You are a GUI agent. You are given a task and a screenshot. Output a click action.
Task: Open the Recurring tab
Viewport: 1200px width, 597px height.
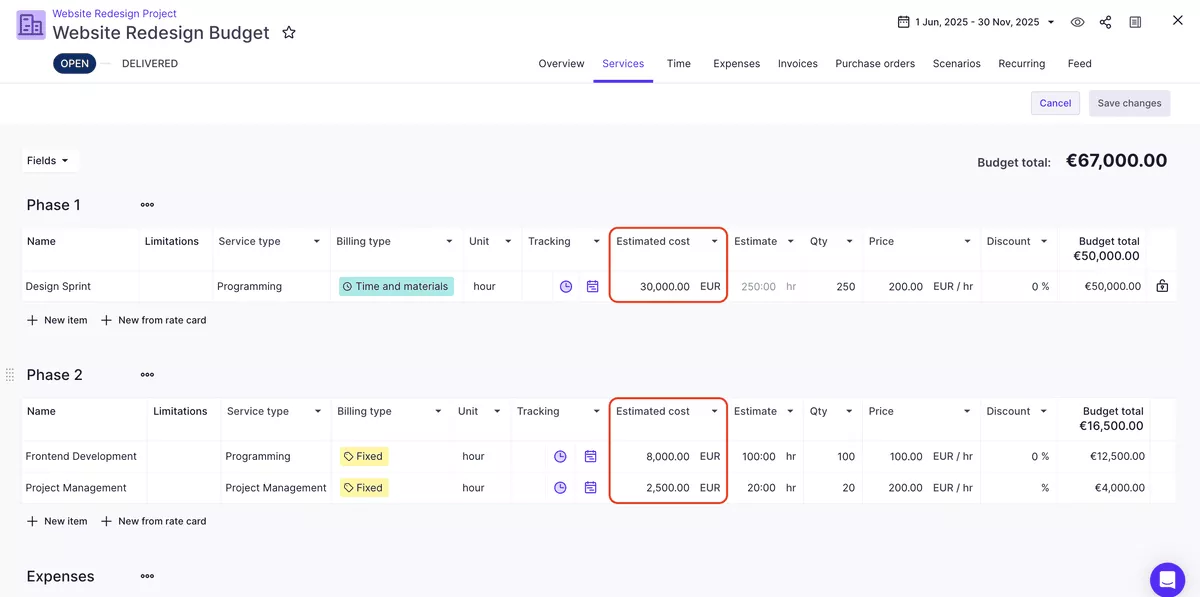point(1022,64)
